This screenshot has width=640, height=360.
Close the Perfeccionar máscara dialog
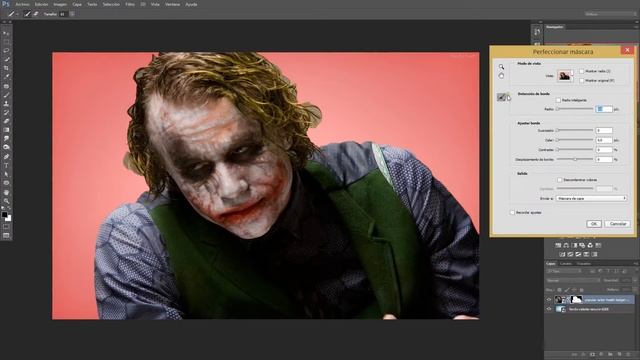(x=627, y=50)
